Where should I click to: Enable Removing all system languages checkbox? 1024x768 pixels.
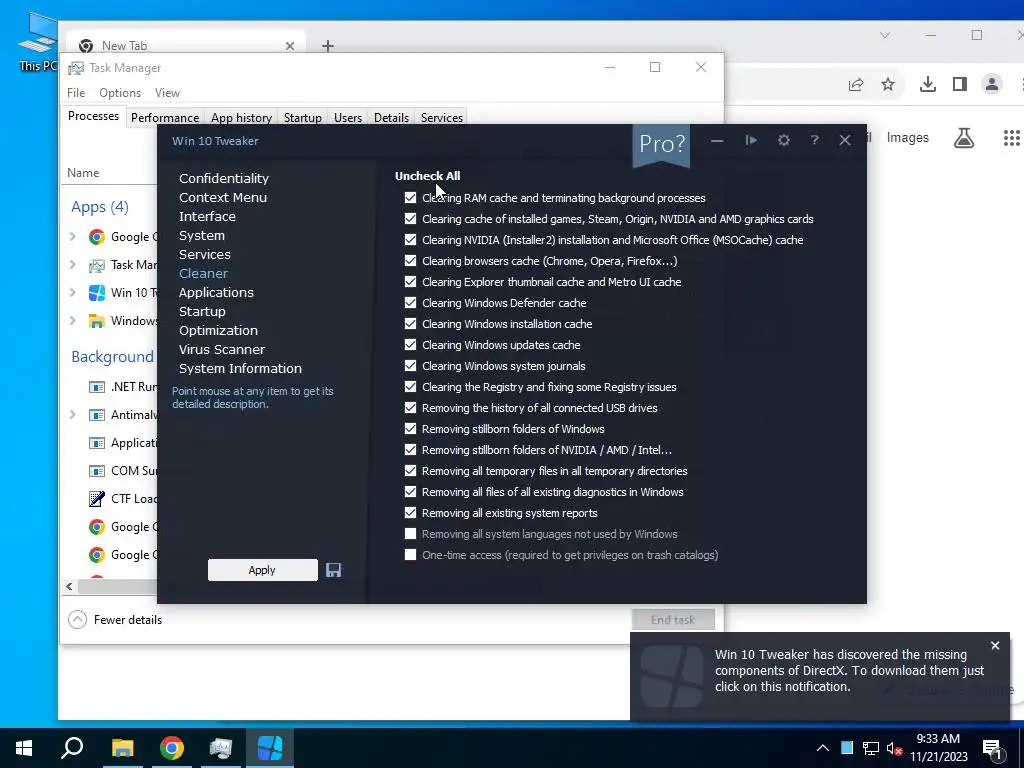click(410, 534)
